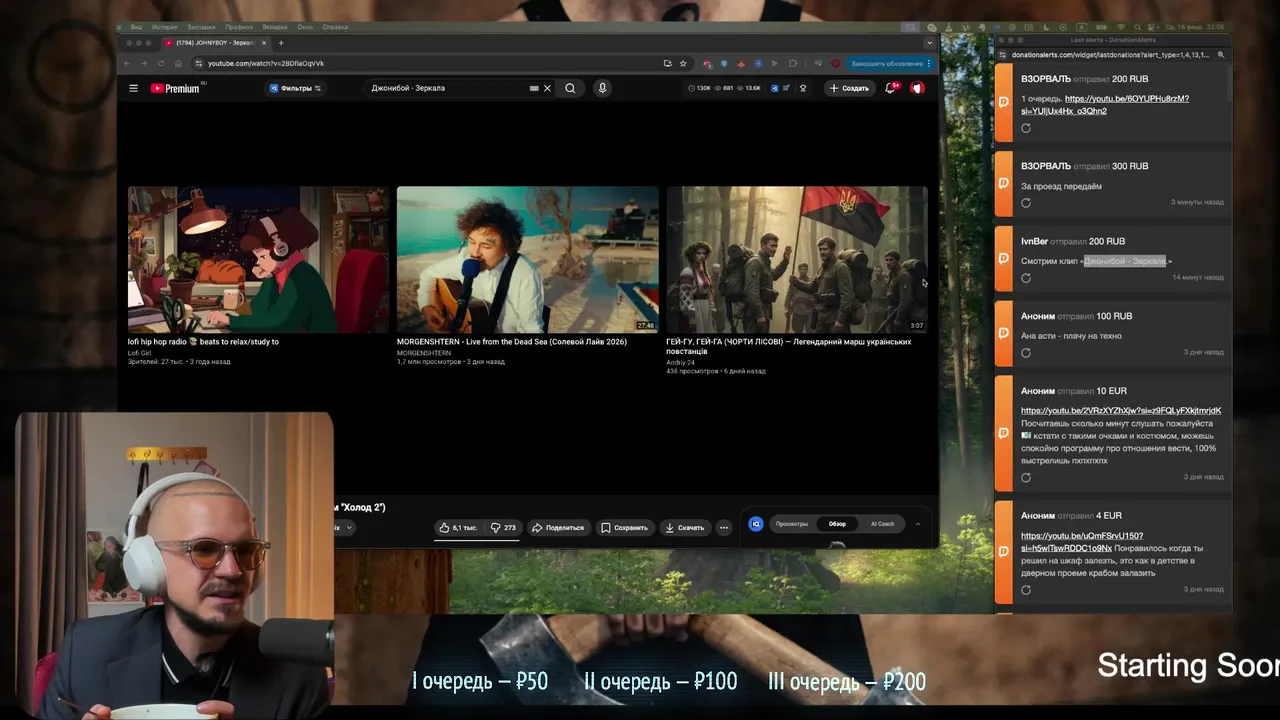The height and width of the screenshot is (720, 1280).
Task: Click Завершить обновление update button
Action: tap(888, 63)
